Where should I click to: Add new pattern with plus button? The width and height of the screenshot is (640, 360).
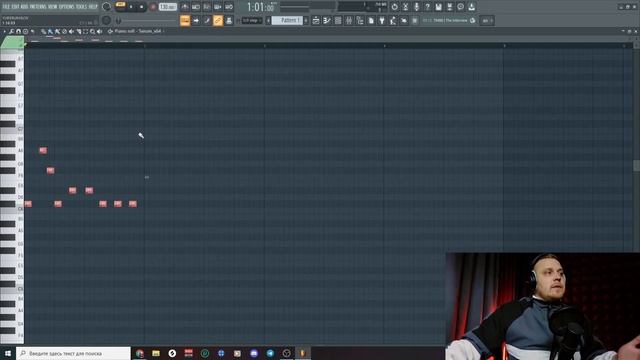[x=306, y=20]
